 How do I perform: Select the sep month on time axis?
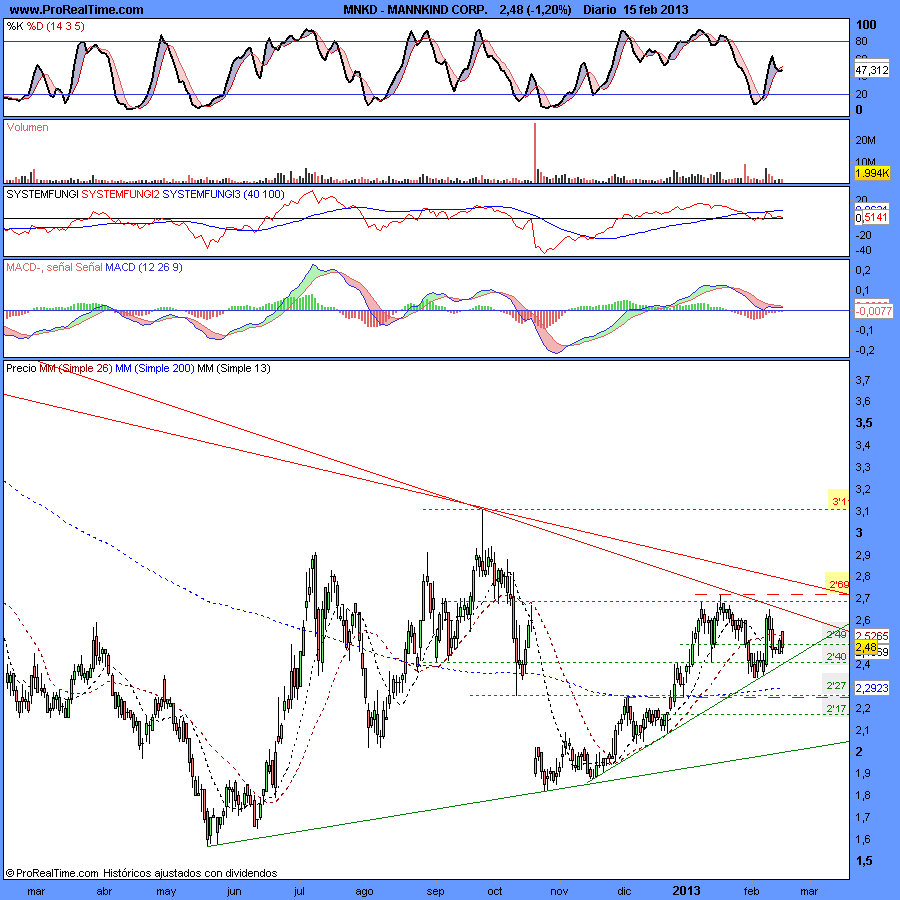click(x=435, y=892)
